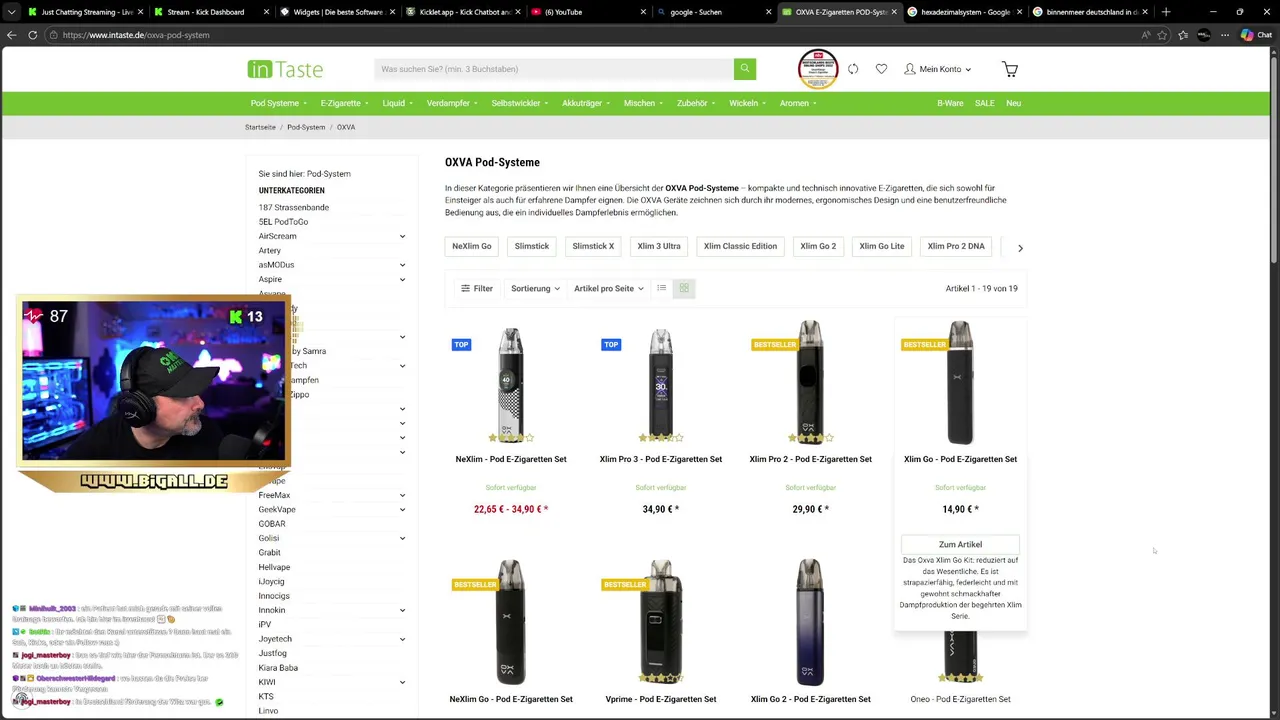Switch to grid view layout icon
The image size is (1280, 720).
click(684, 288)
